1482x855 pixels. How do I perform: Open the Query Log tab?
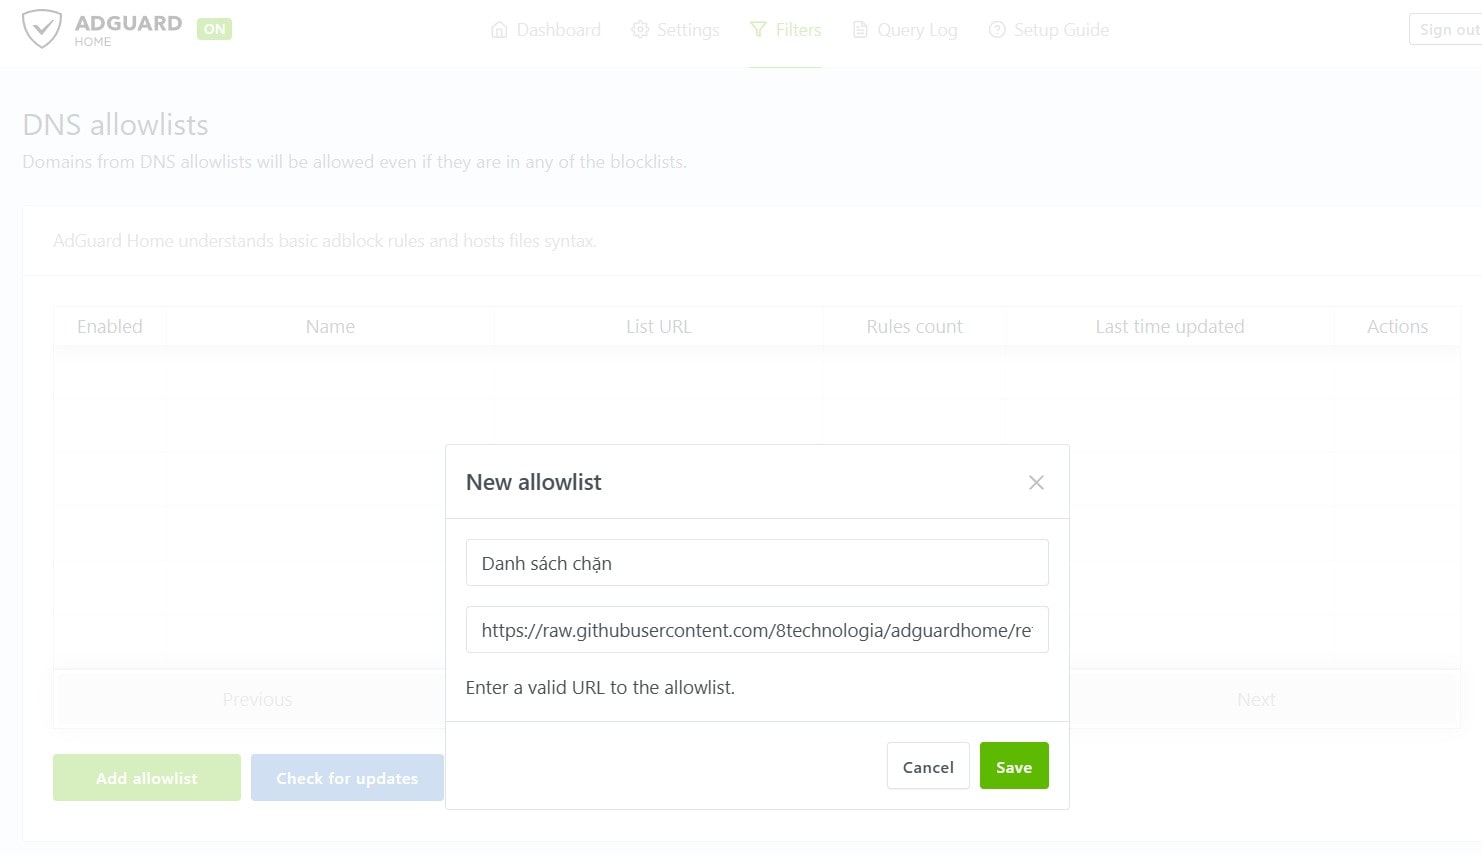[x=917, y=30]
